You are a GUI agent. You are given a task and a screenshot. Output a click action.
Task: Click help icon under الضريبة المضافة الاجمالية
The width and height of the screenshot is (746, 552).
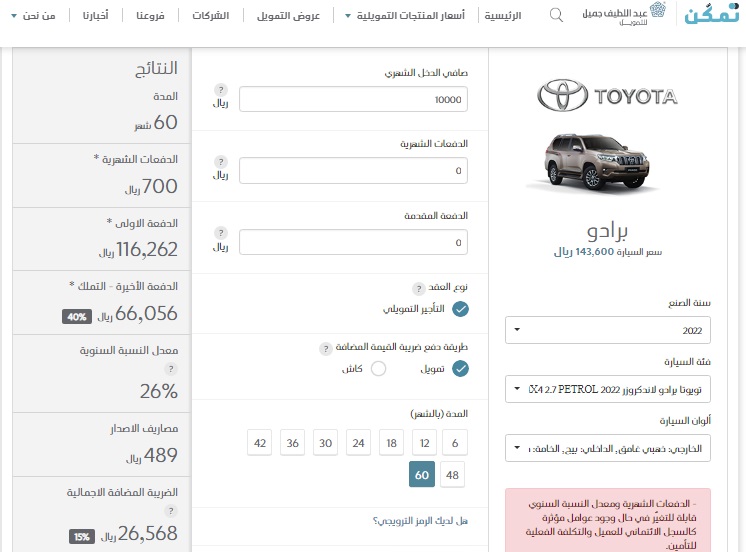click(171, 511)
